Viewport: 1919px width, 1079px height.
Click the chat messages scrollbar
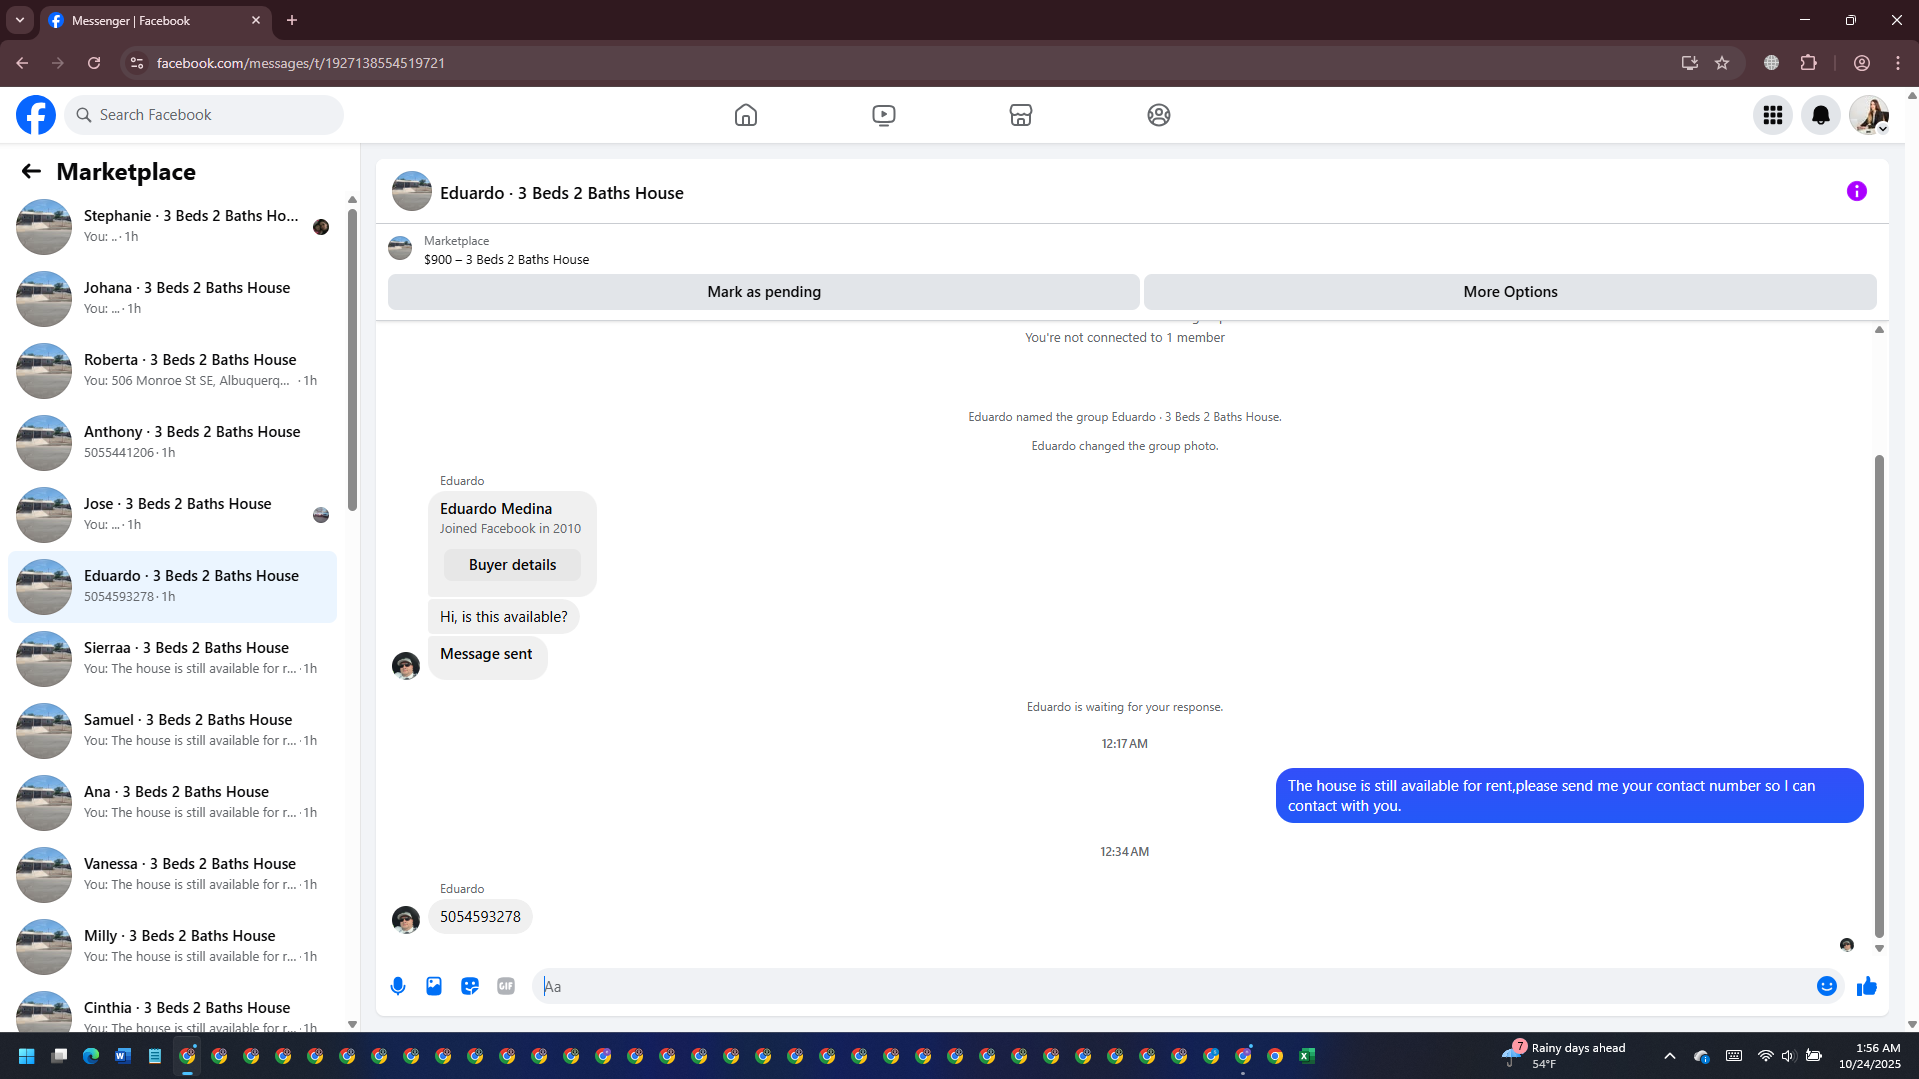1879,695
